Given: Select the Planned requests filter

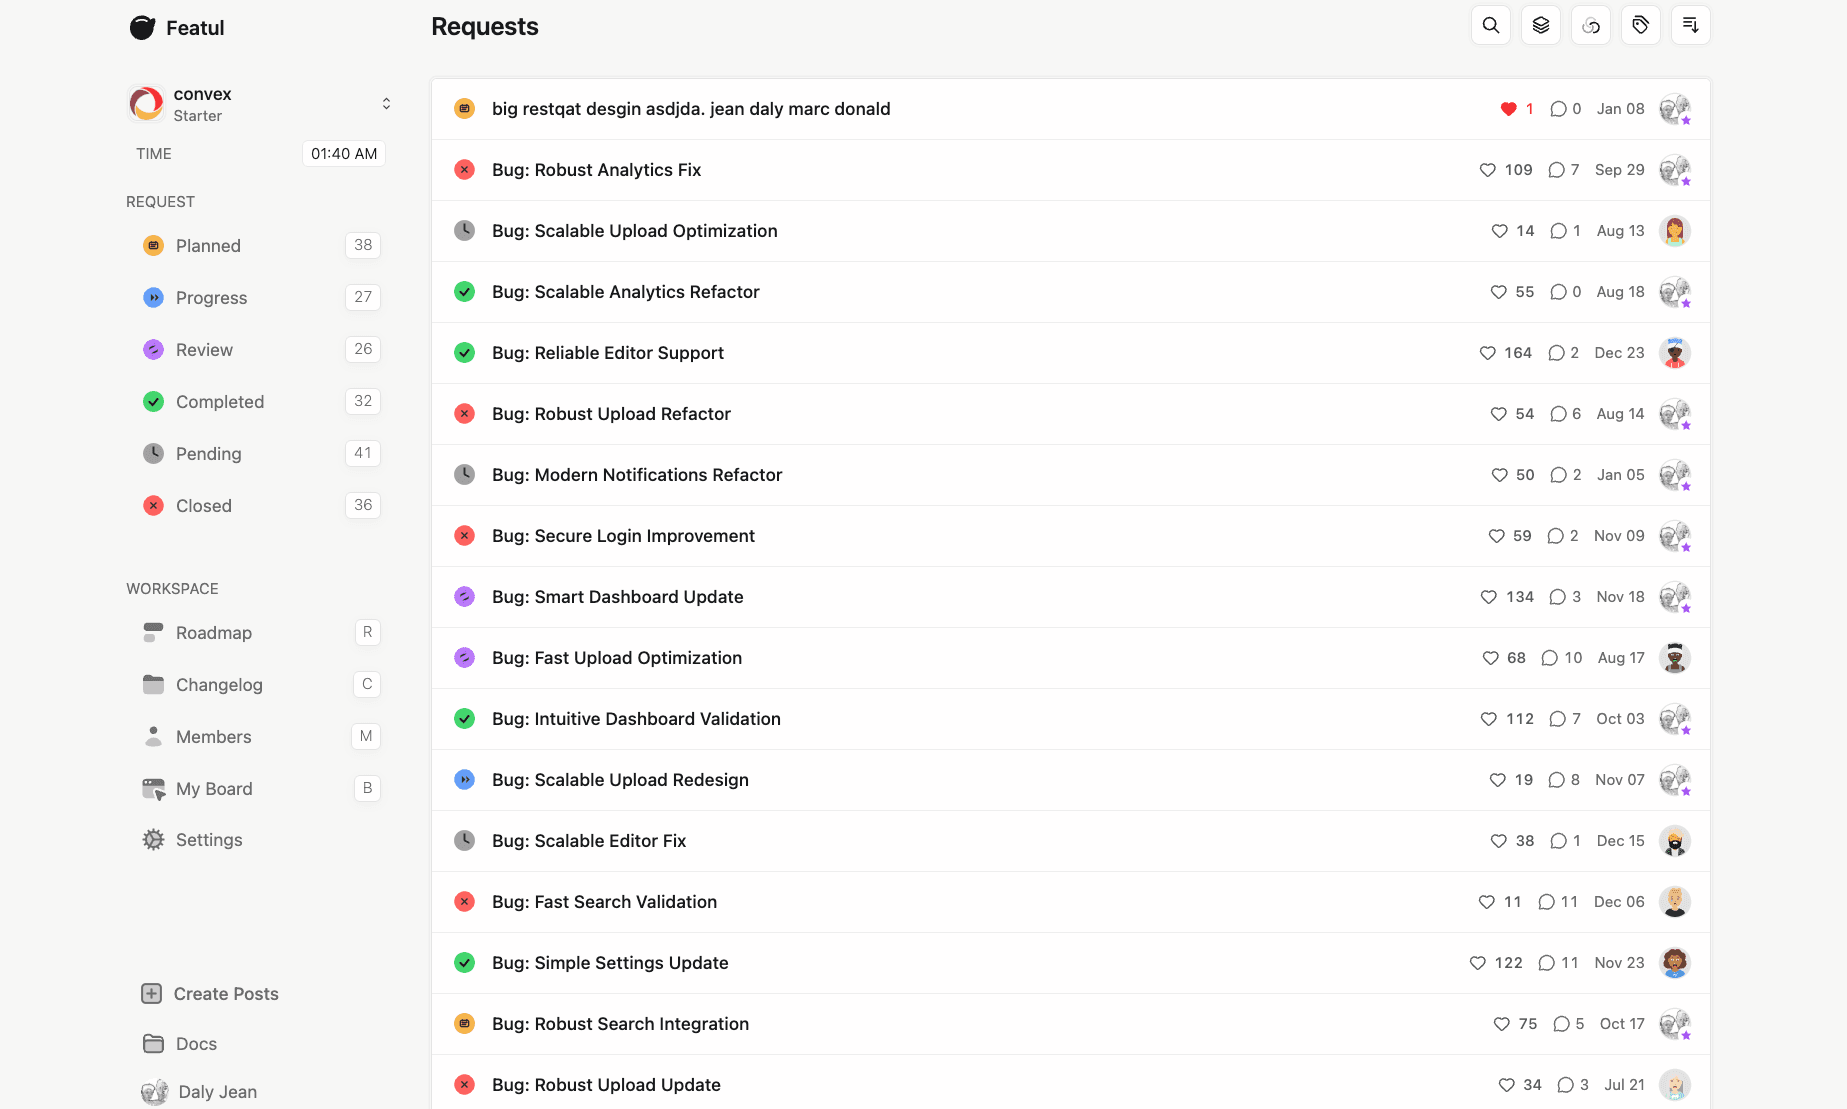Looking at the screenshot, I should tap(207, 245).
